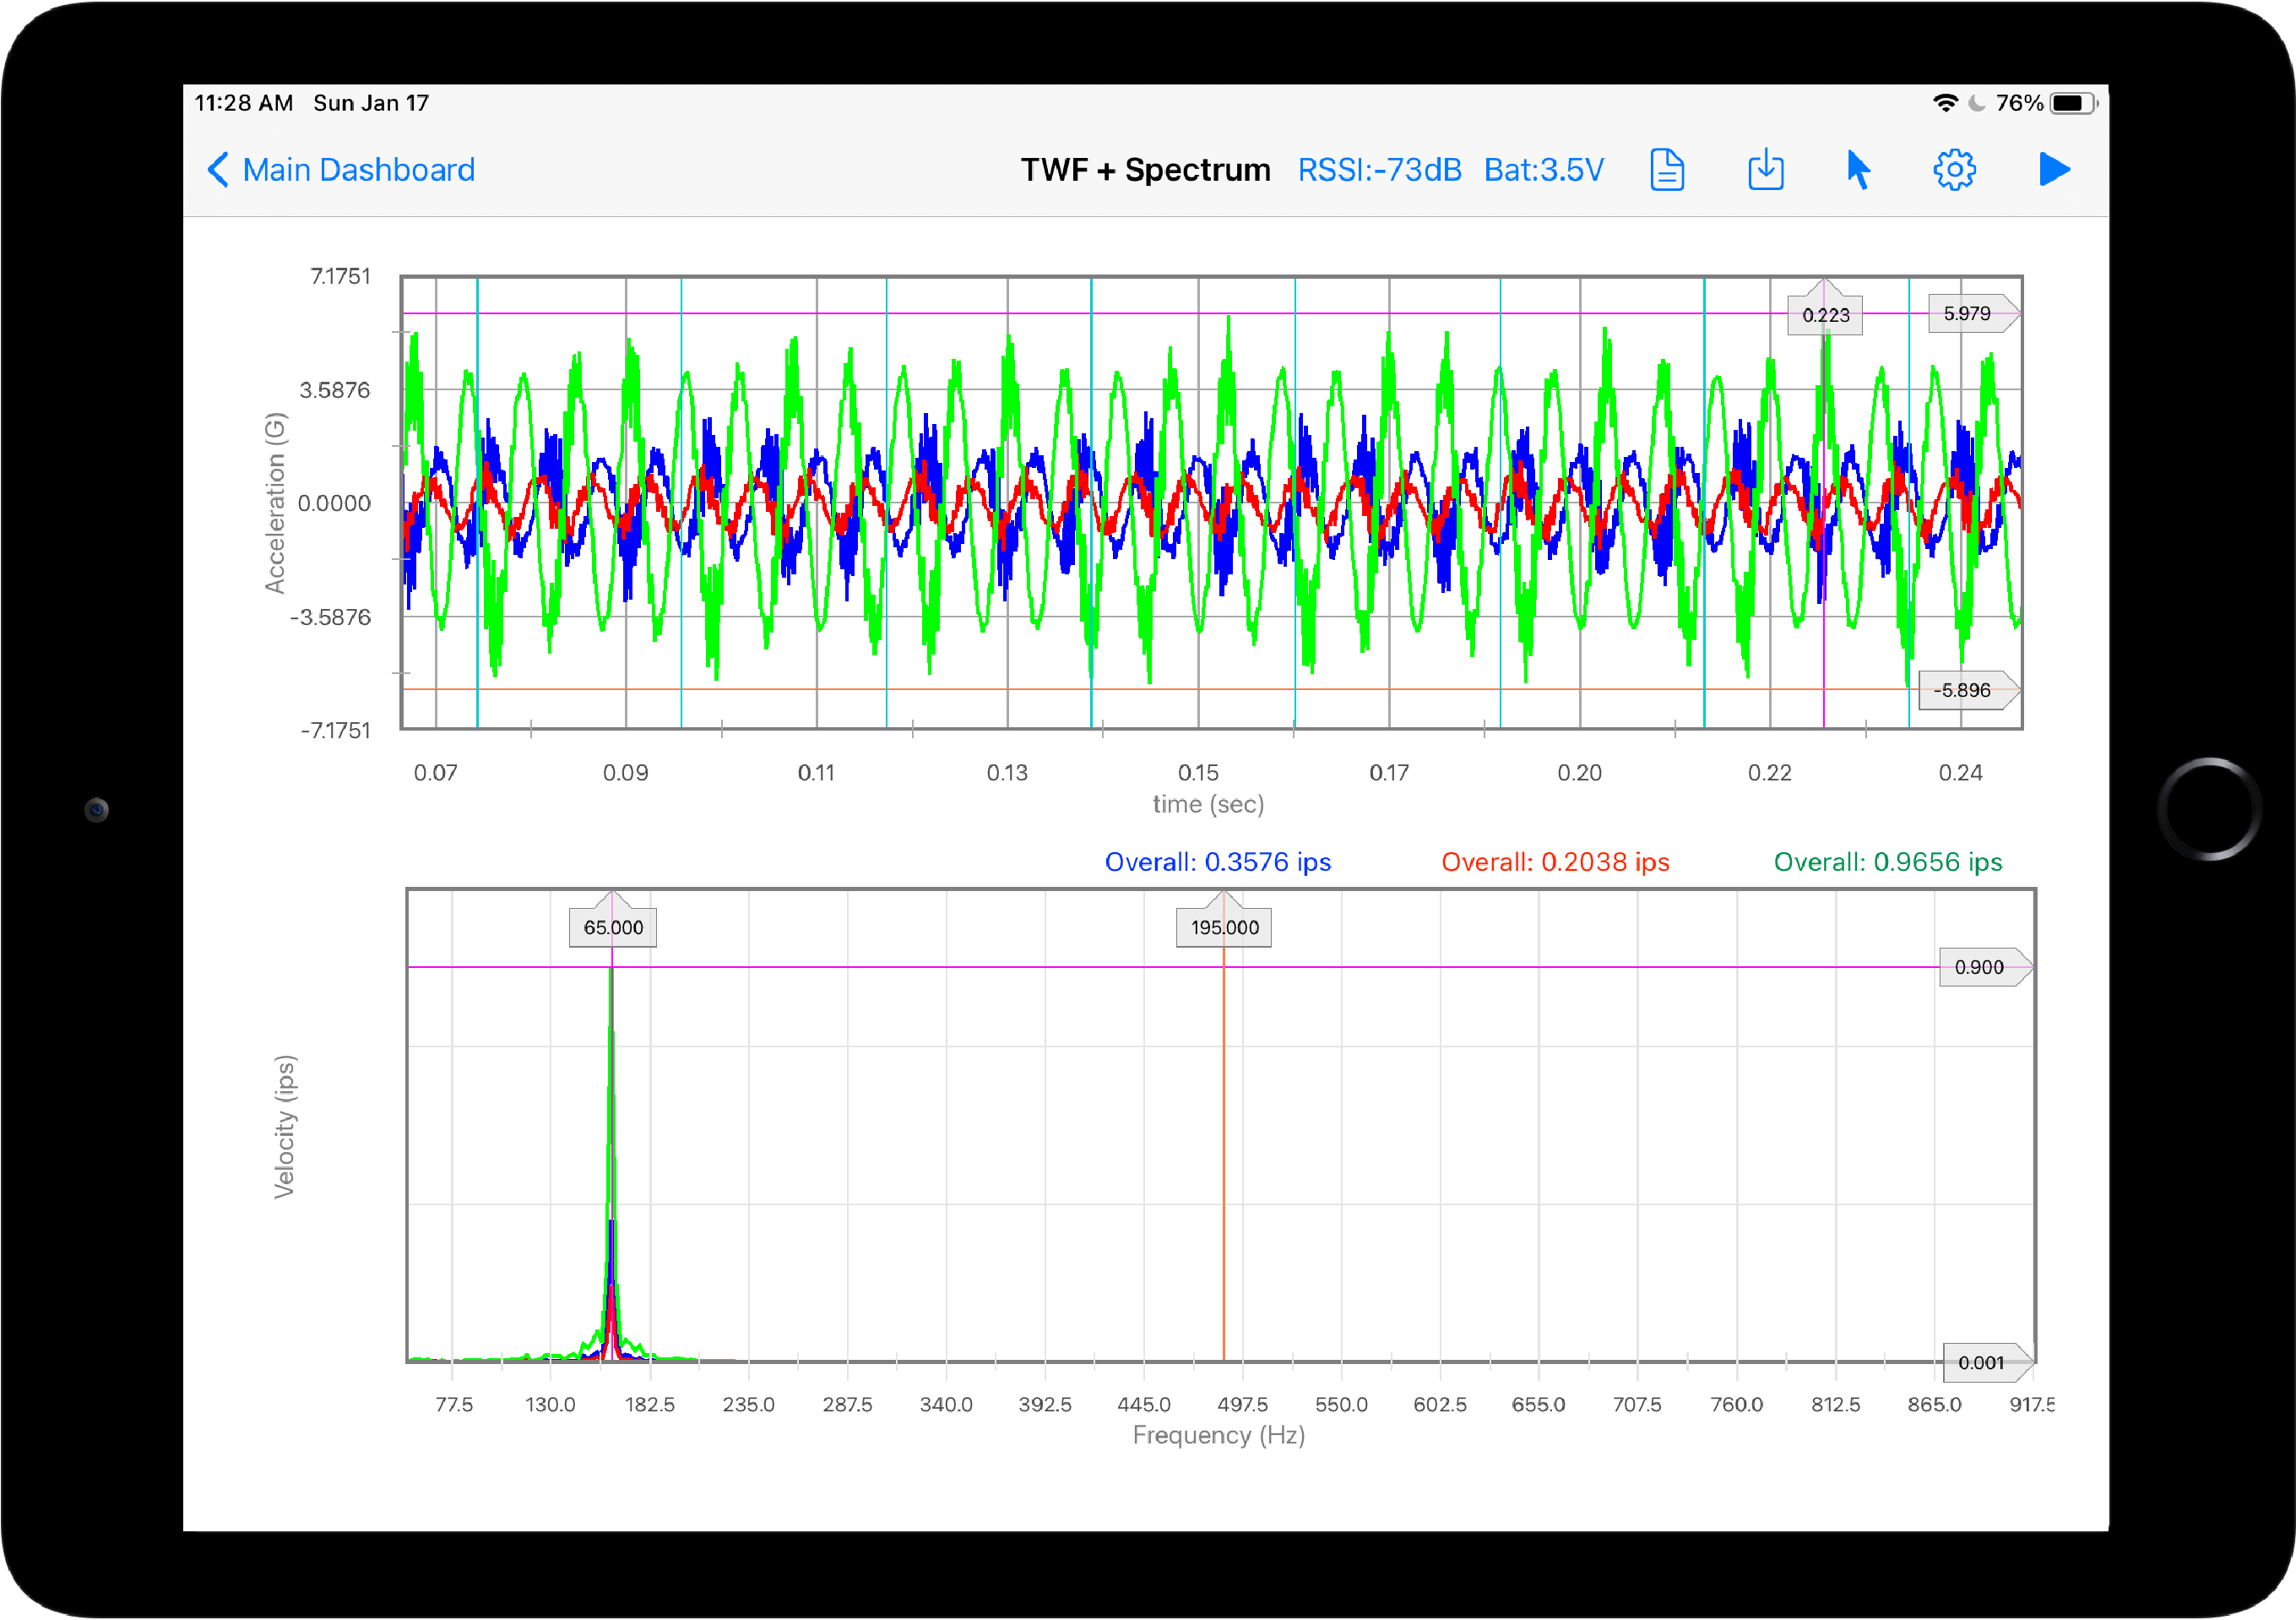Go back to Main Dashboard
This screenshot has height=1620, width=2296.
click(x=358, y=170)
